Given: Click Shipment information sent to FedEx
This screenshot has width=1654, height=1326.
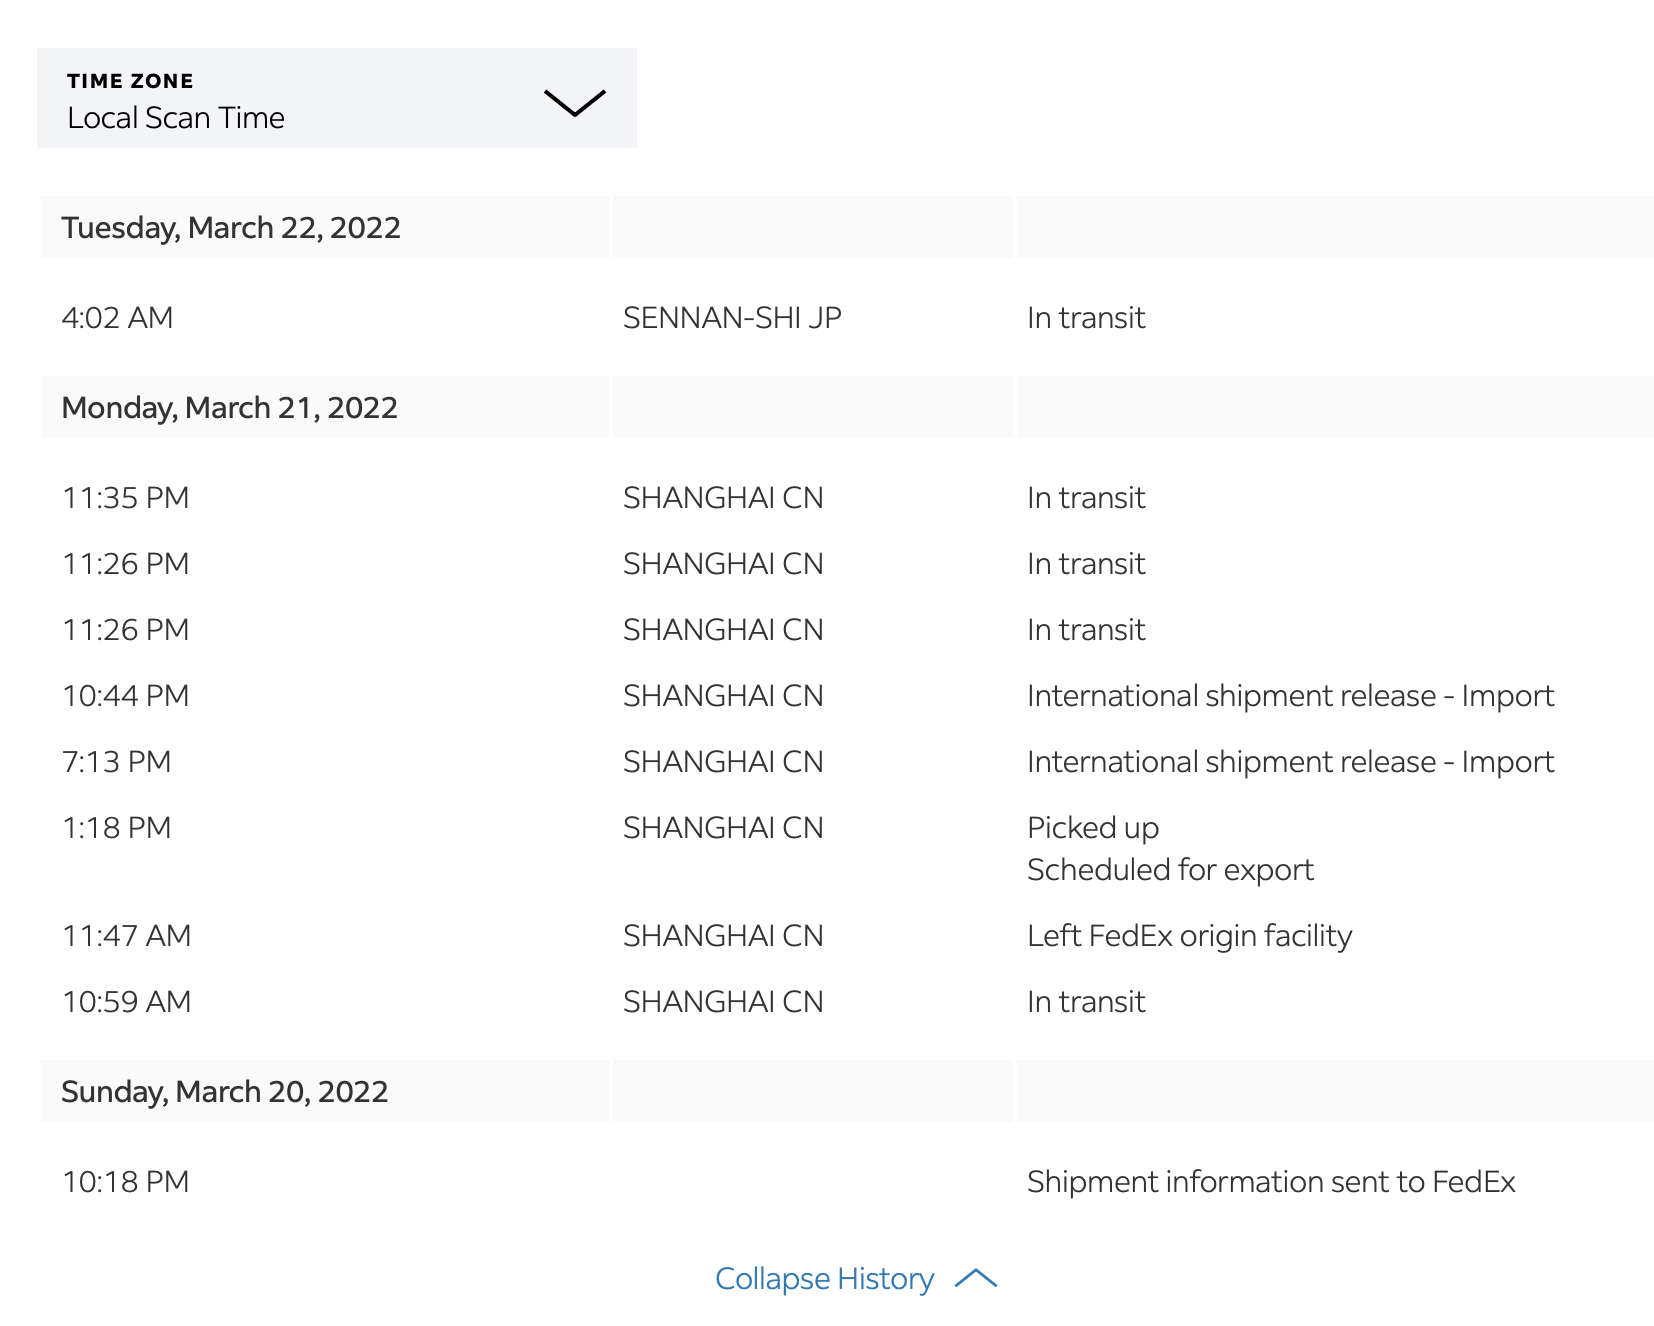Looking at the screenshot, I should click(x=1271, y=1182).
